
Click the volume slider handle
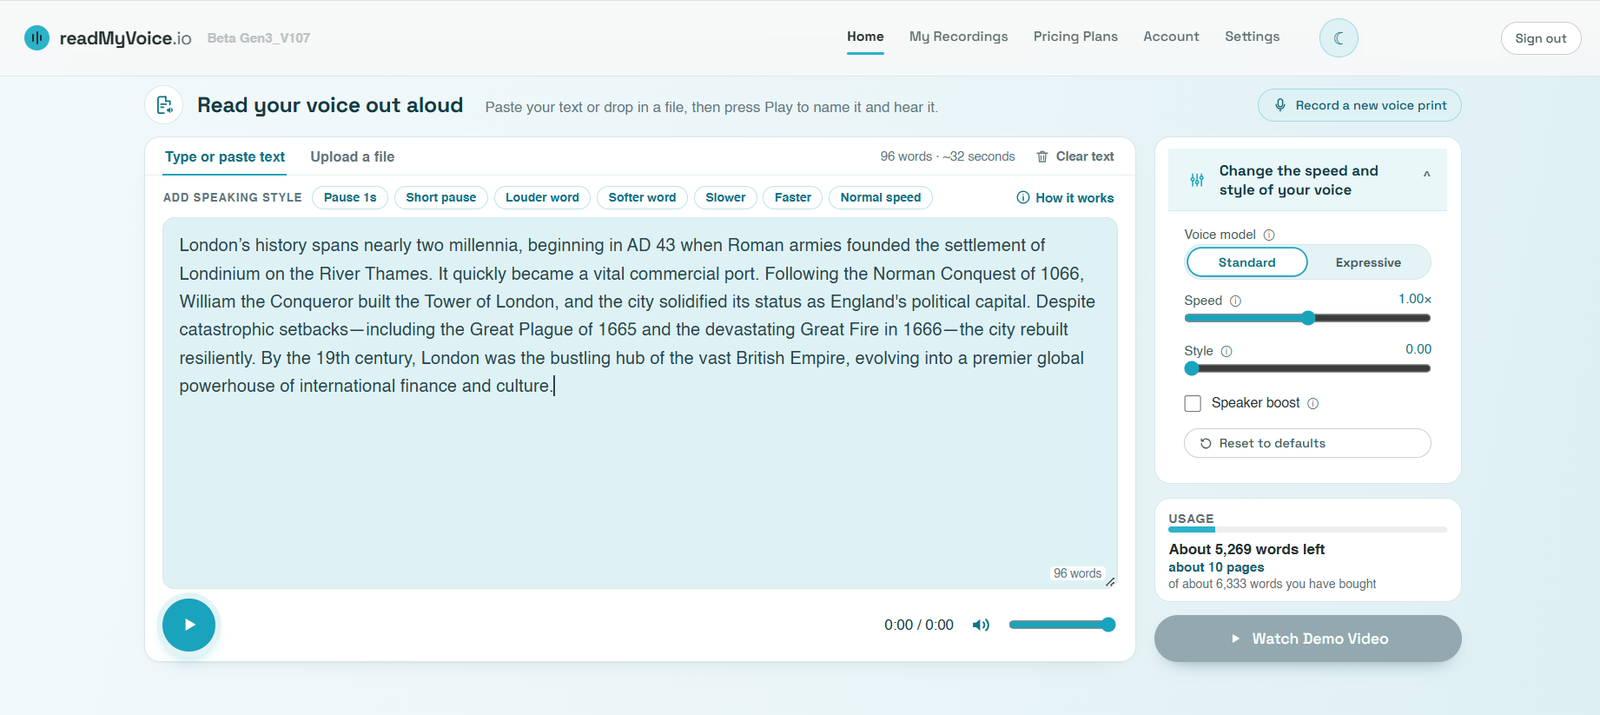tap(1108, 625)
